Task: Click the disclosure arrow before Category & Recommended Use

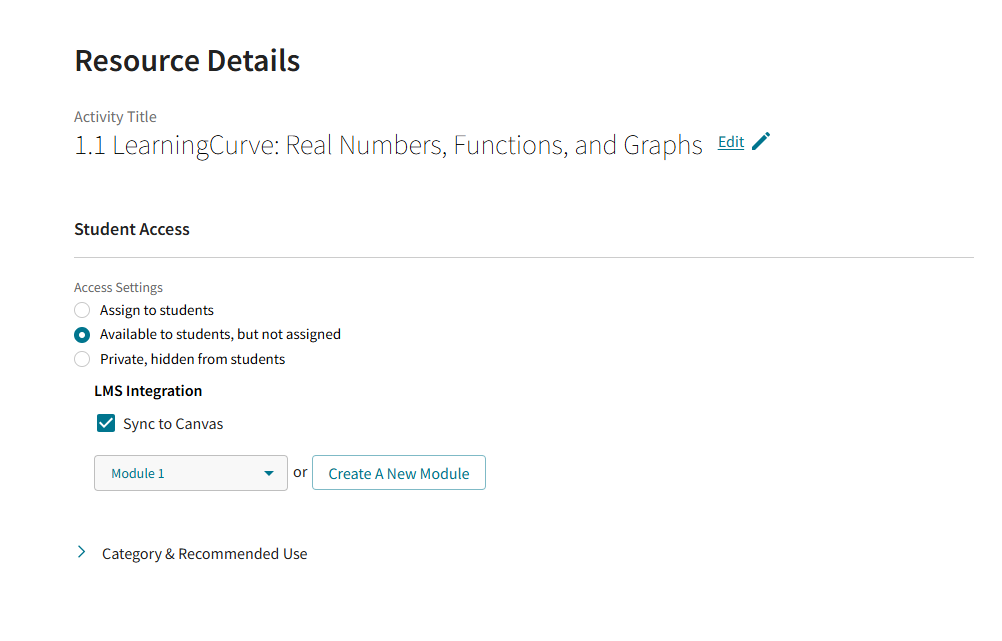Action: [x=81, y=551]
